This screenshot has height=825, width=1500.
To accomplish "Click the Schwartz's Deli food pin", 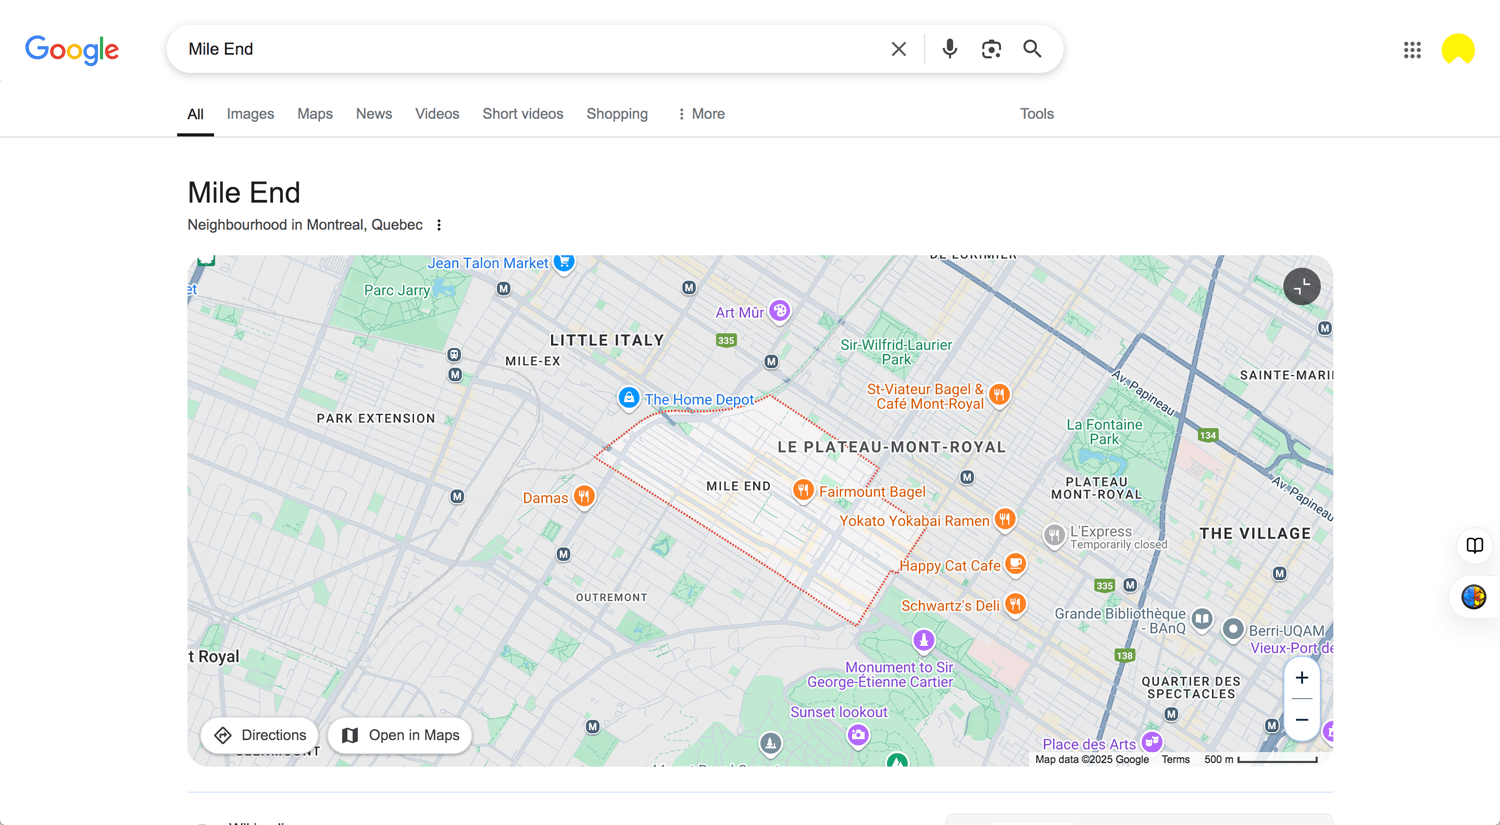I will (1015, 604).
